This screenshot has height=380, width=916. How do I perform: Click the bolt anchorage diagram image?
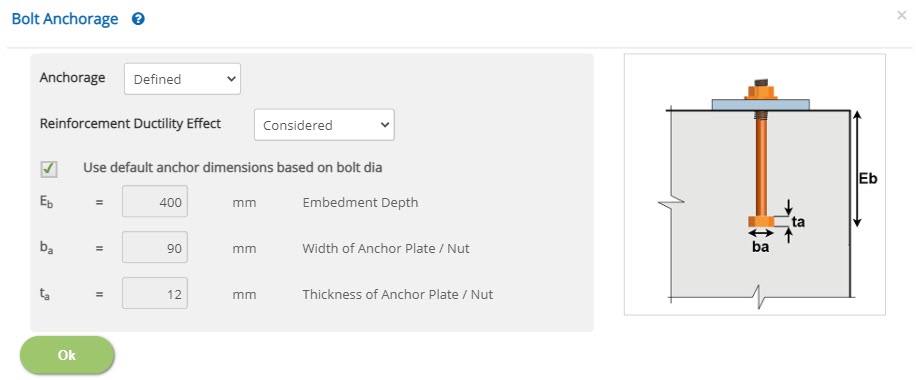755,185
